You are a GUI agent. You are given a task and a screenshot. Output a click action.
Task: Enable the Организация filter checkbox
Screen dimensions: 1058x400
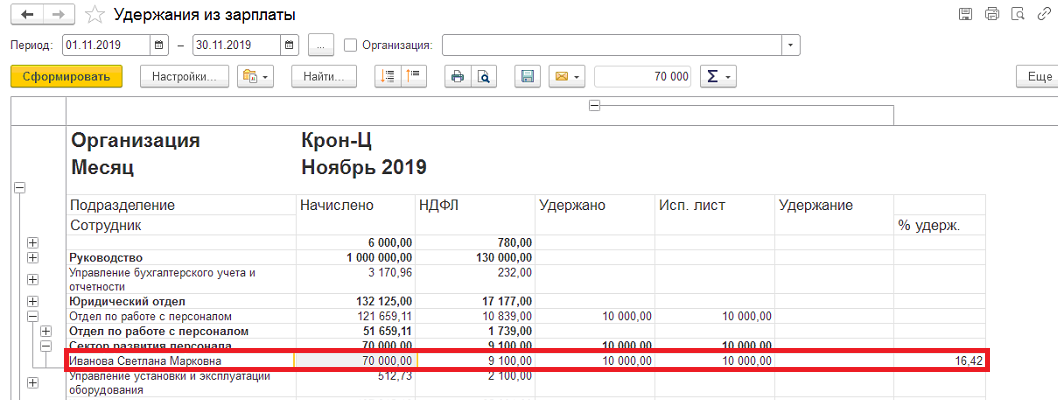(x=350, y=45)
